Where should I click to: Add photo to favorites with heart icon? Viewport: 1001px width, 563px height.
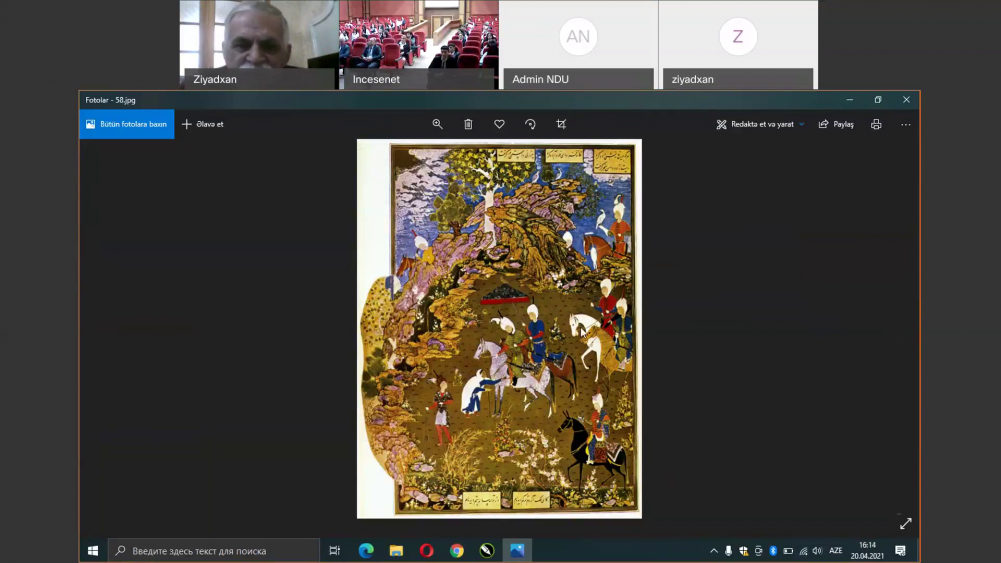click(499, 124)
